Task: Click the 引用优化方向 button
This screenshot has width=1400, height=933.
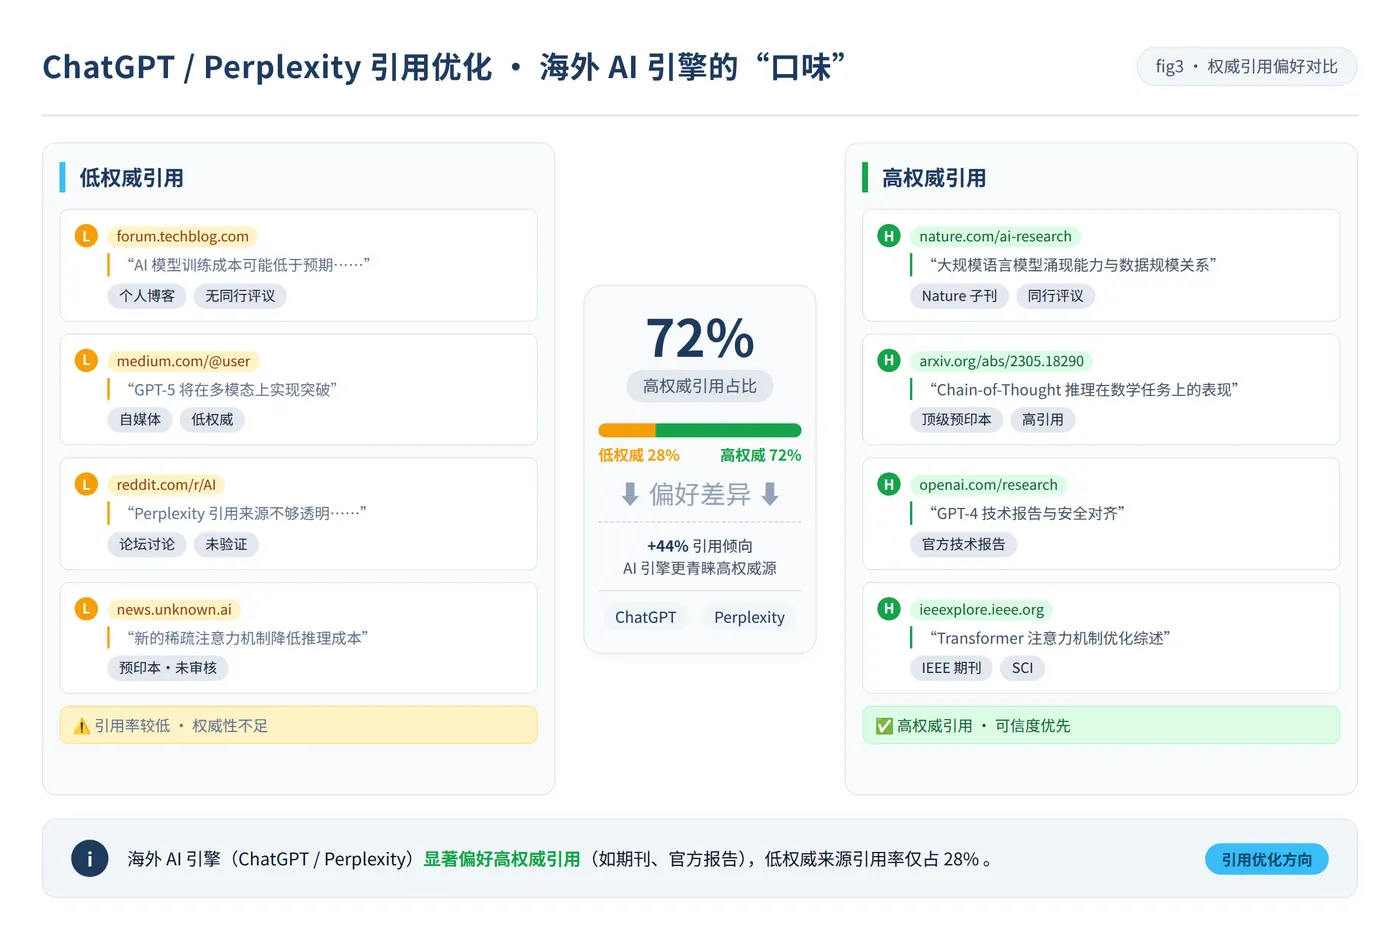Action: (x=1267, y=859)
